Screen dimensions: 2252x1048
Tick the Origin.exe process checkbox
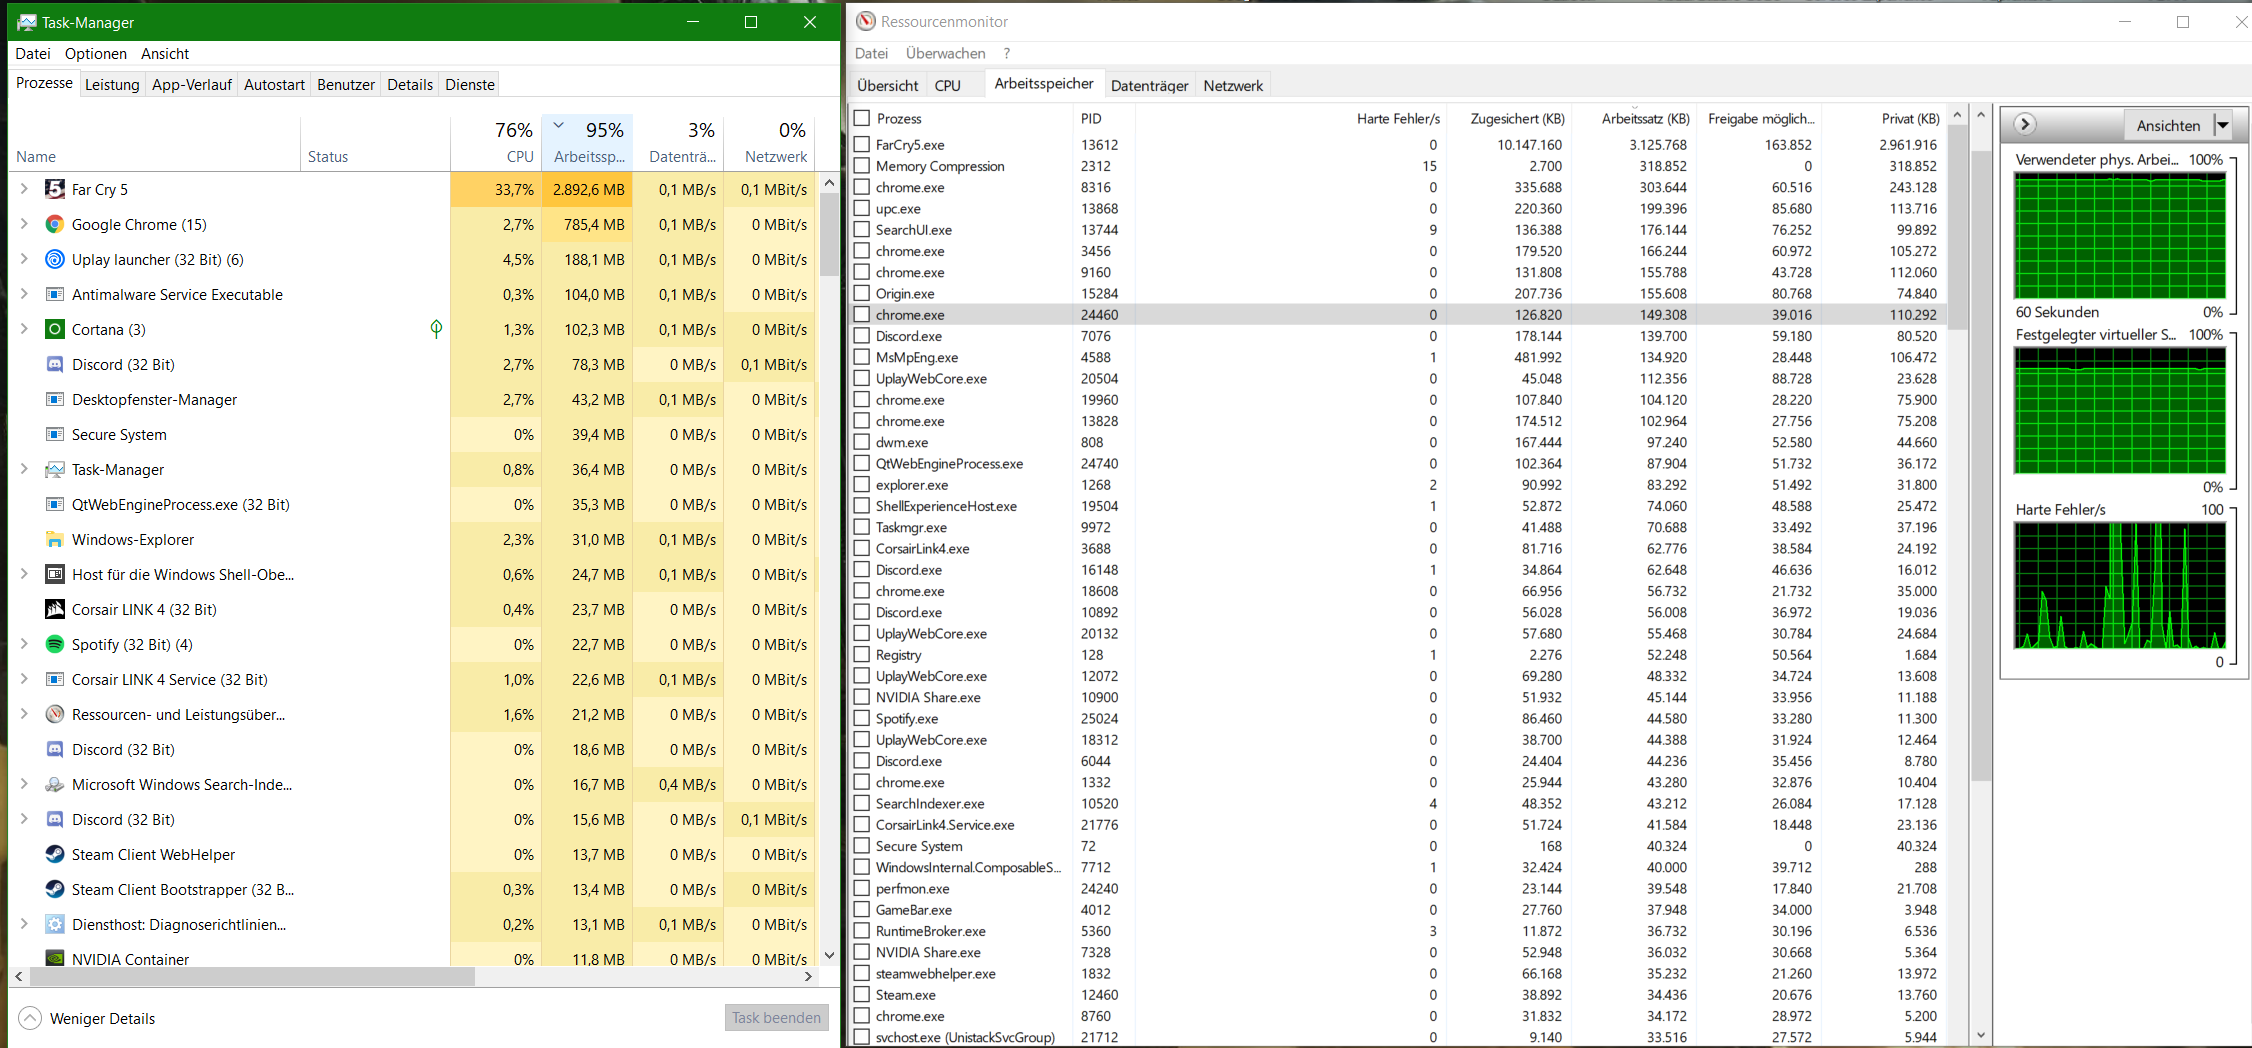click(x=861, y=293)
